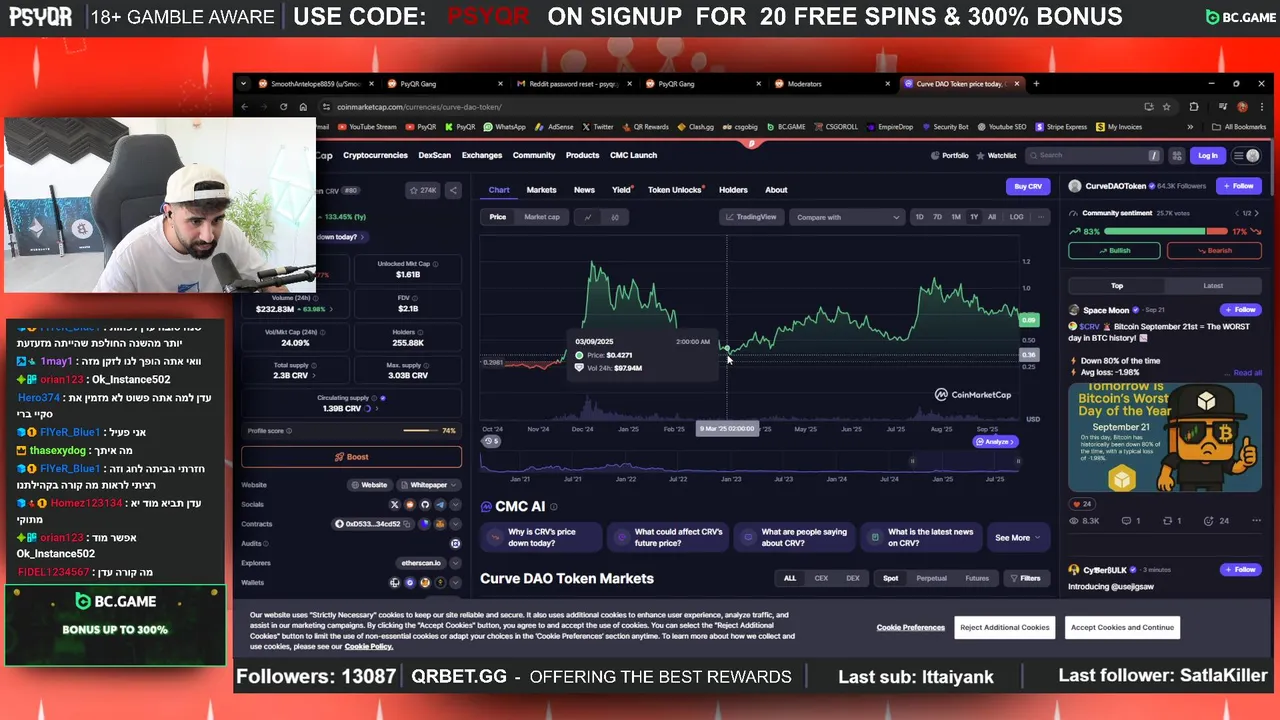Open the Telegram social link icon
The image size is (1280, 720).
[440, 504]
